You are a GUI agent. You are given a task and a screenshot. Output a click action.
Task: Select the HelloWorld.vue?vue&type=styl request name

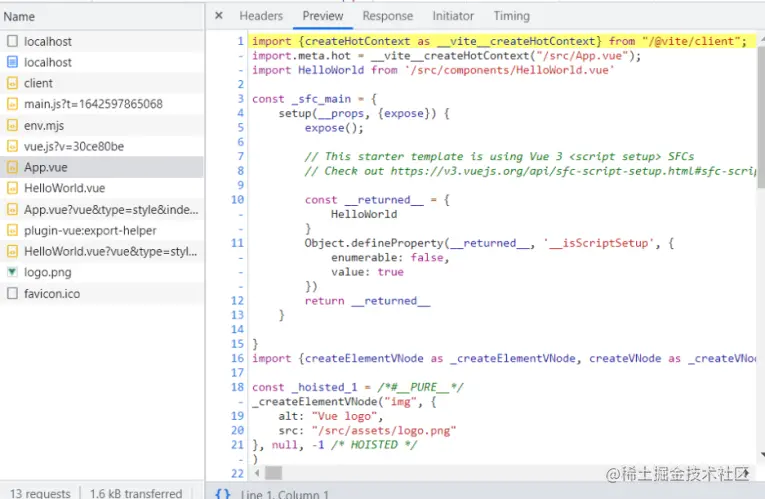[x=111, y=252]
